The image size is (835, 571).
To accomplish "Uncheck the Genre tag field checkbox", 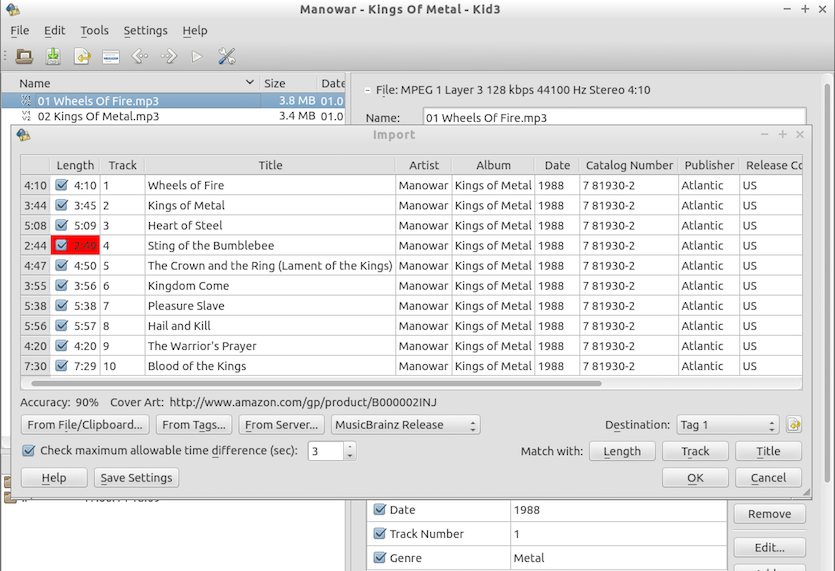I will [x=379, y=558].
